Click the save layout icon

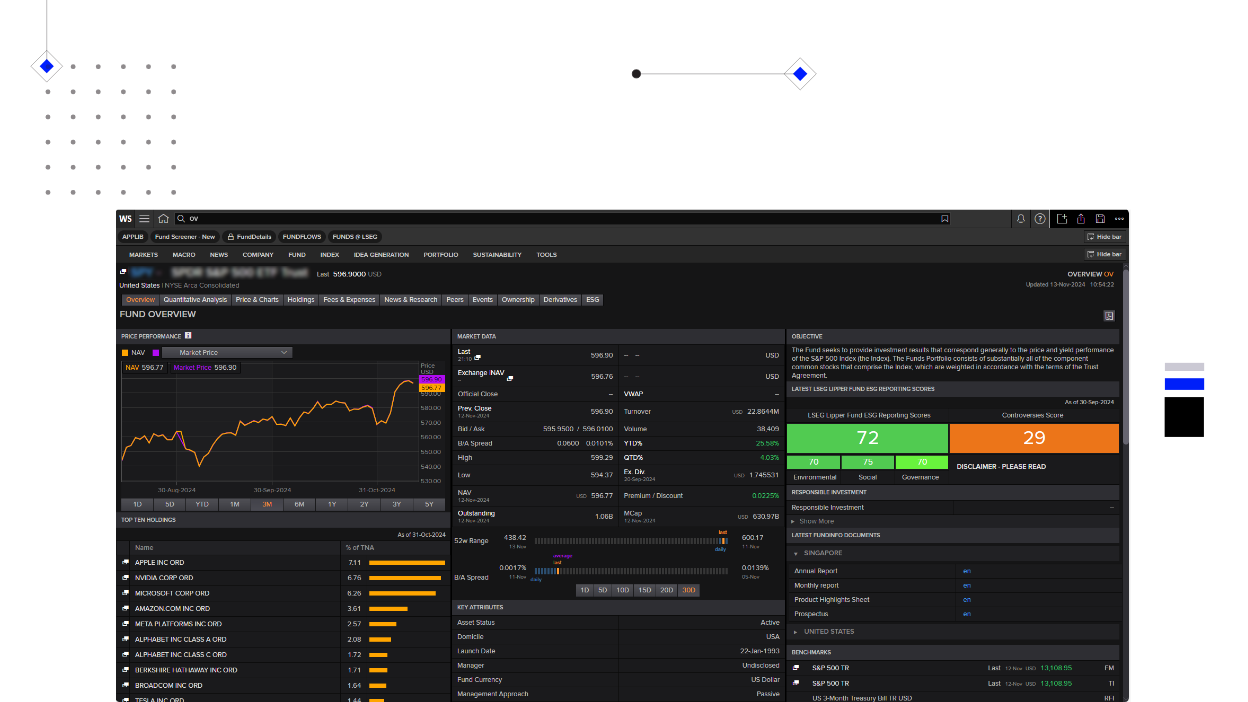pos(1101,218)
